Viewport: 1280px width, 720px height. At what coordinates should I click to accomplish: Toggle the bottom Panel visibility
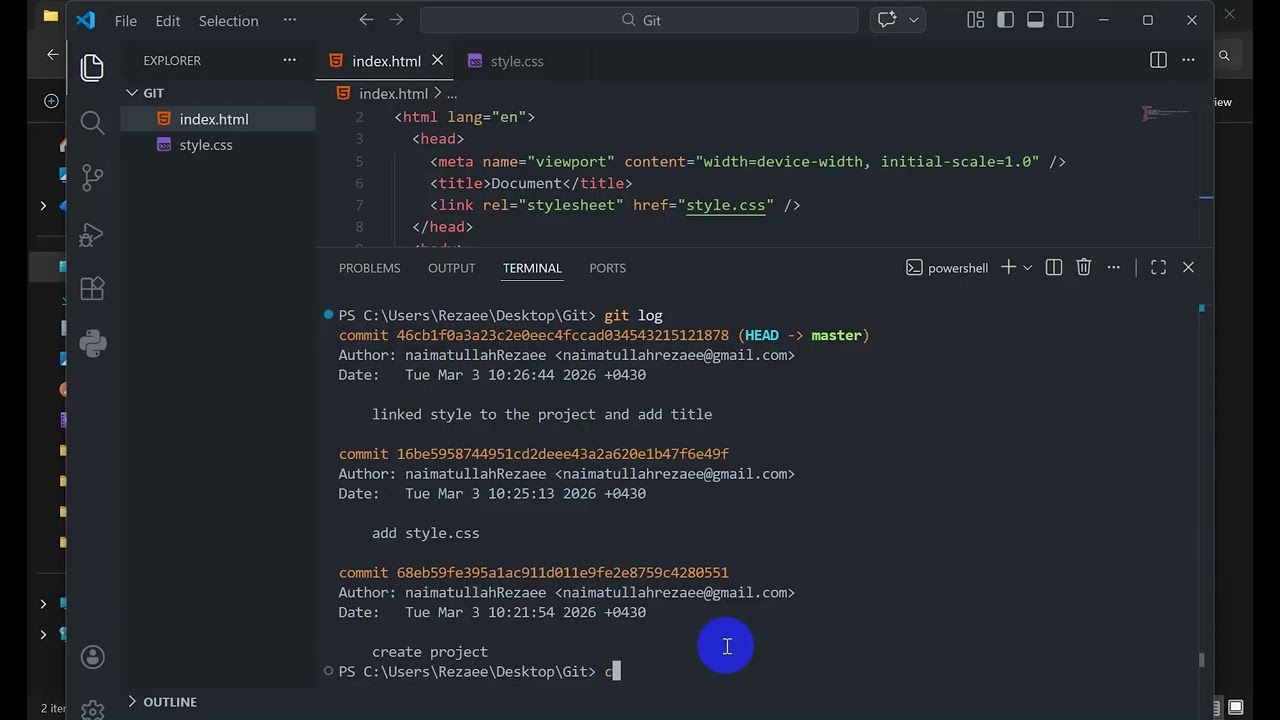pyautogui.click(x=1036, y=20)
